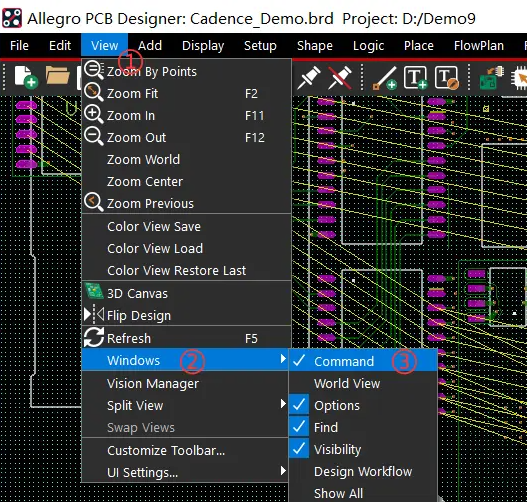Click the Add Text toolbar icon

[415, 78]
